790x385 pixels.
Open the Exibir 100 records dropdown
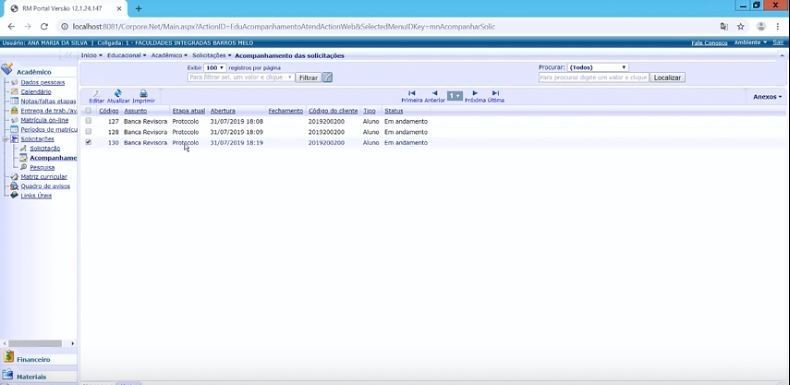click(215, 68)
